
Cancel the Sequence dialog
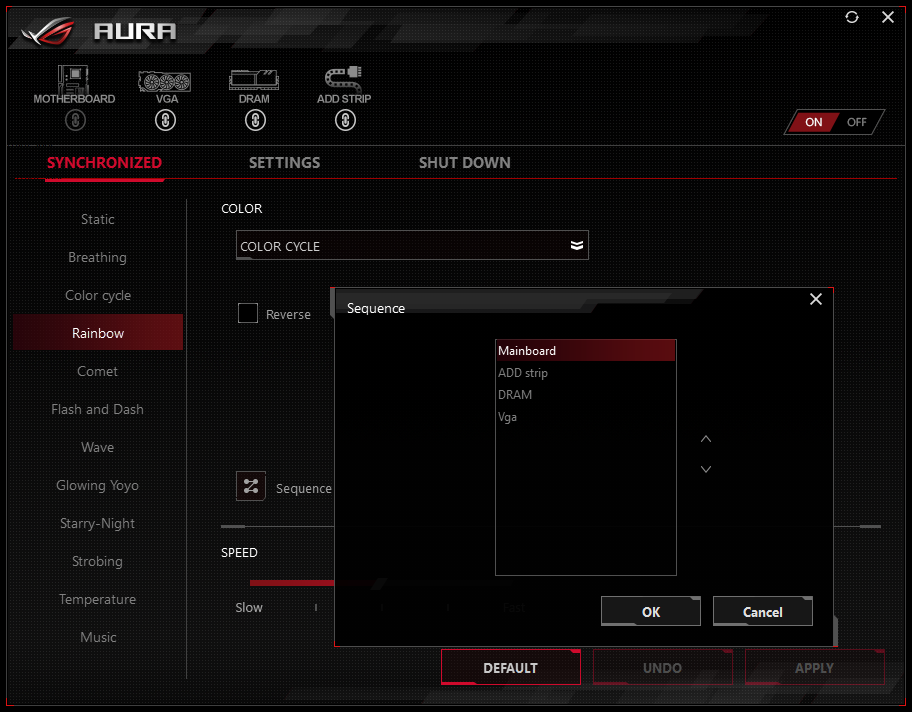point(763,611)
